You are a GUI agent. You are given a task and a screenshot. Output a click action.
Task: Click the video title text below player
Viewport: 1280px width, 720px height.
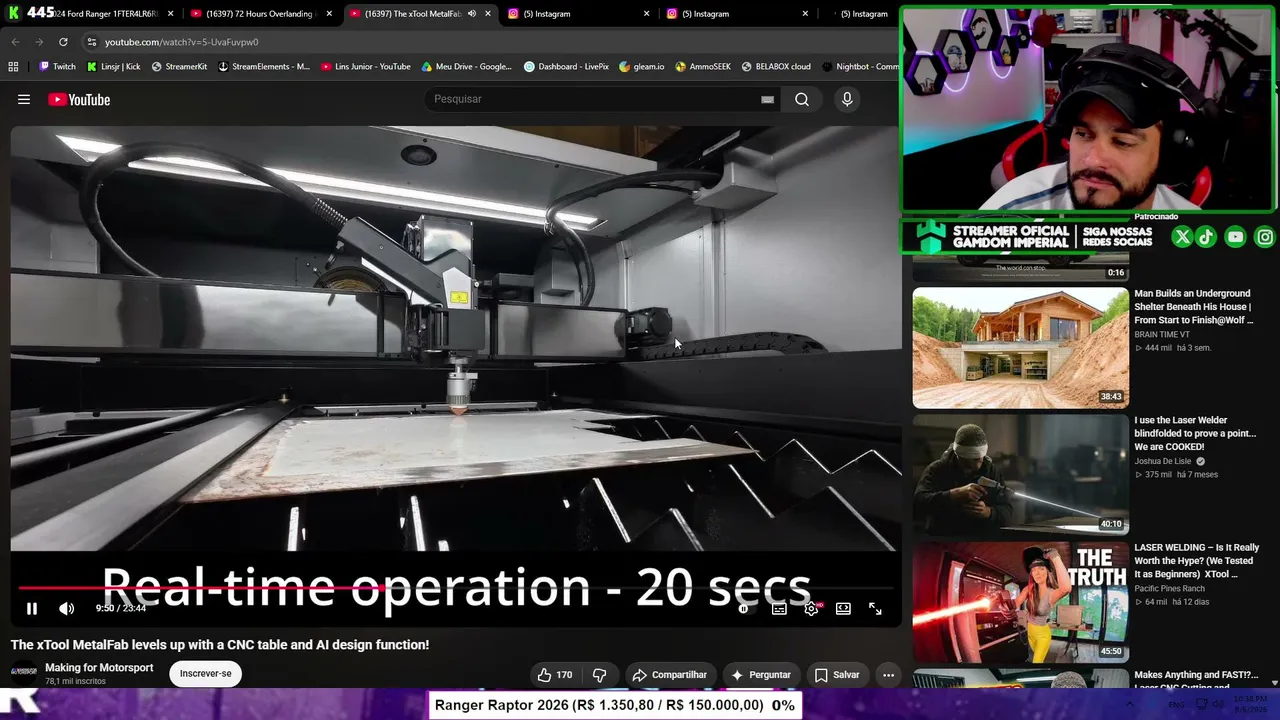(x=220, y=645)
